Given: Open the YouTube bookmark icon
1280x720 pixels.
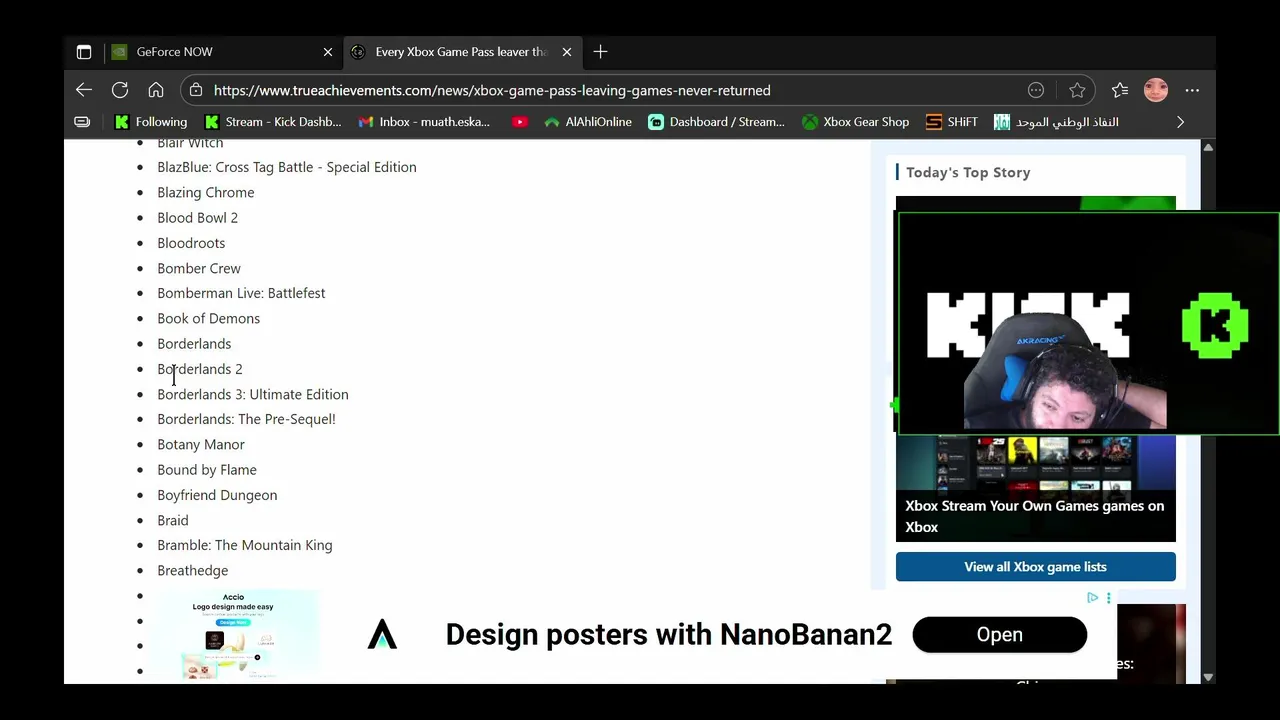Looking at the screenshot, I should coord(519,122).
